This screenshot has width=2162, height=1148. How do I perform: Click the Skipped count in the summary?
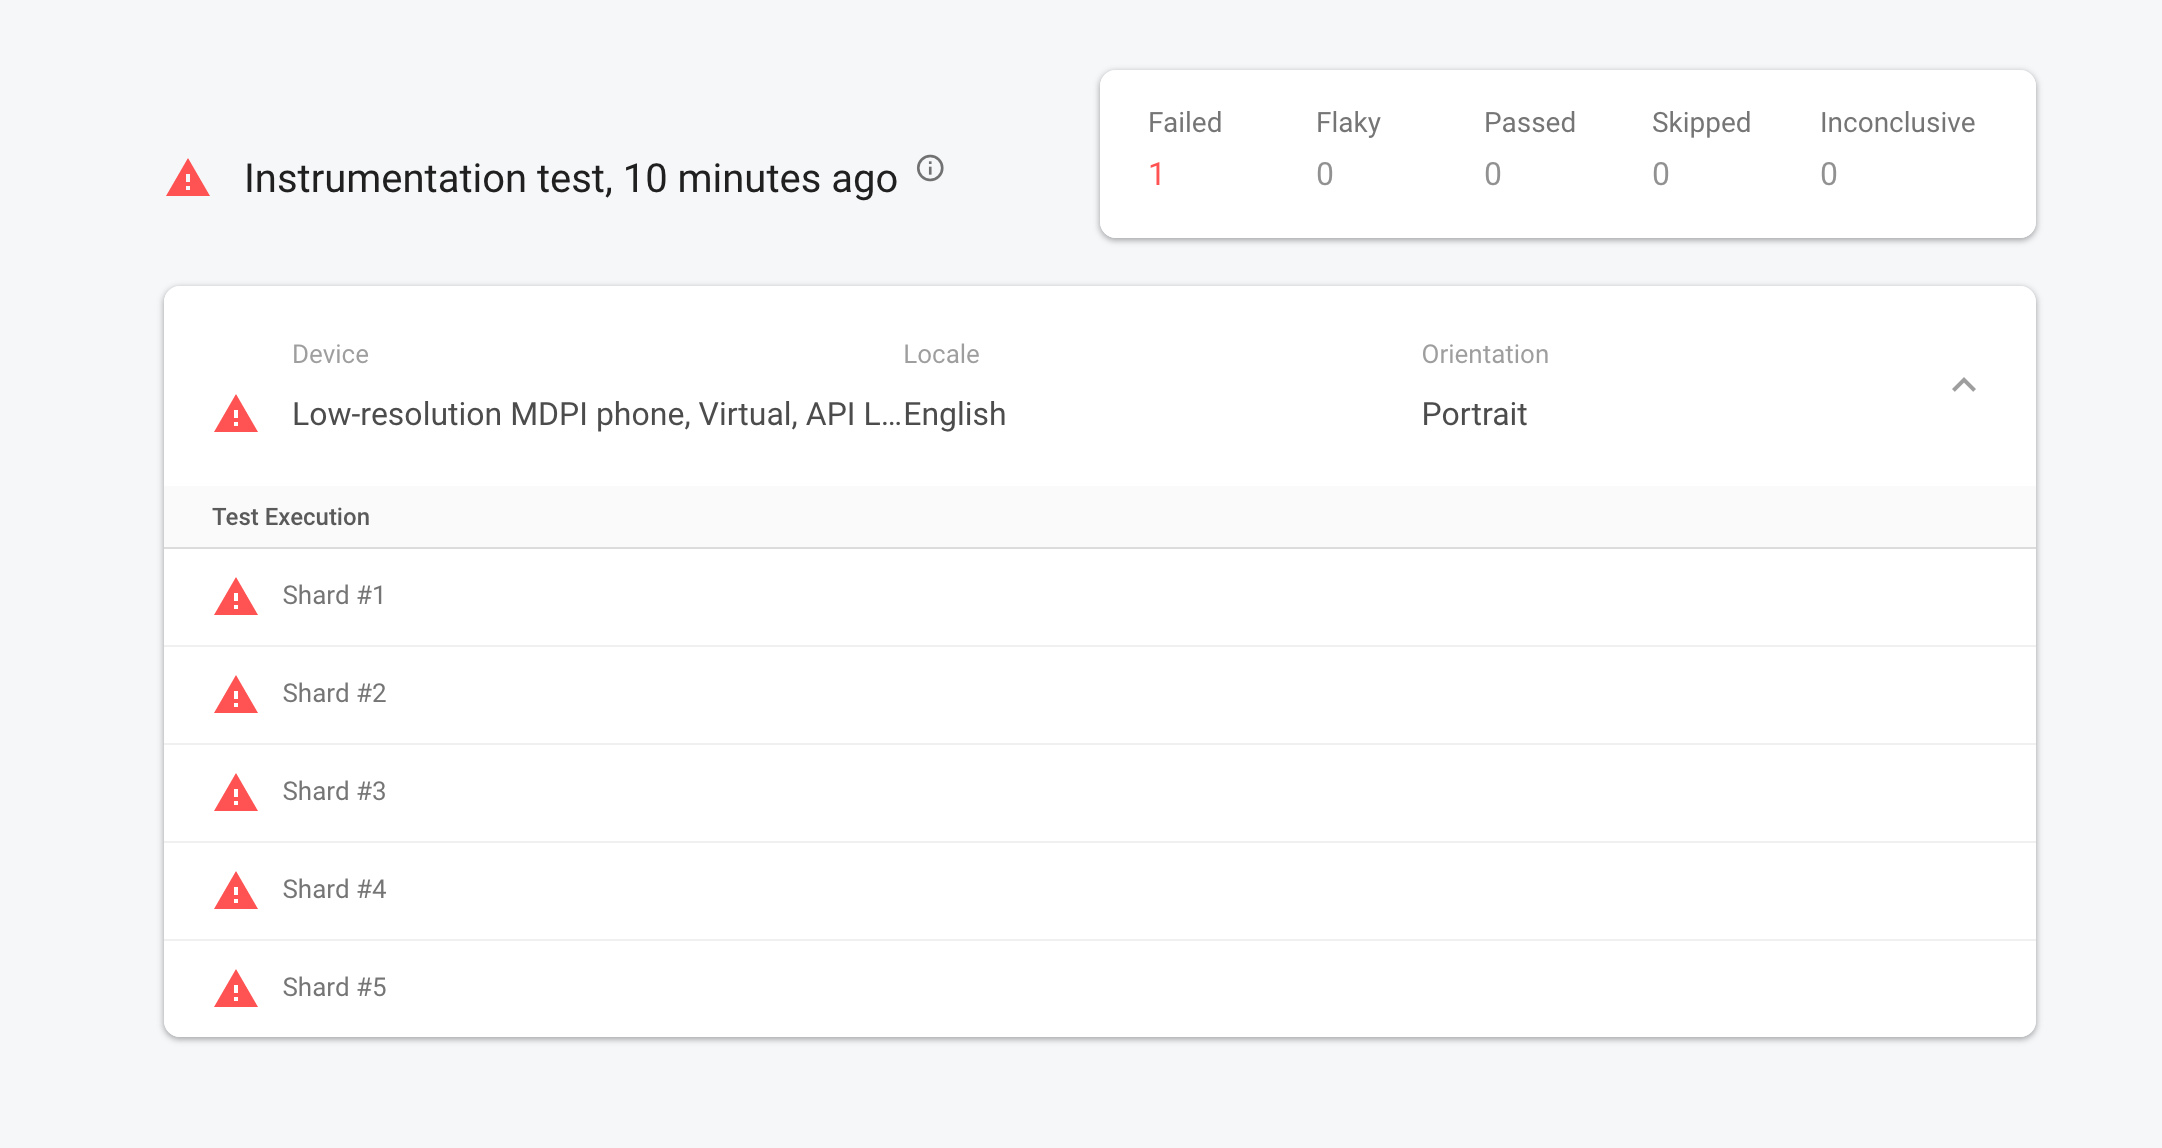click(1660, 174)
